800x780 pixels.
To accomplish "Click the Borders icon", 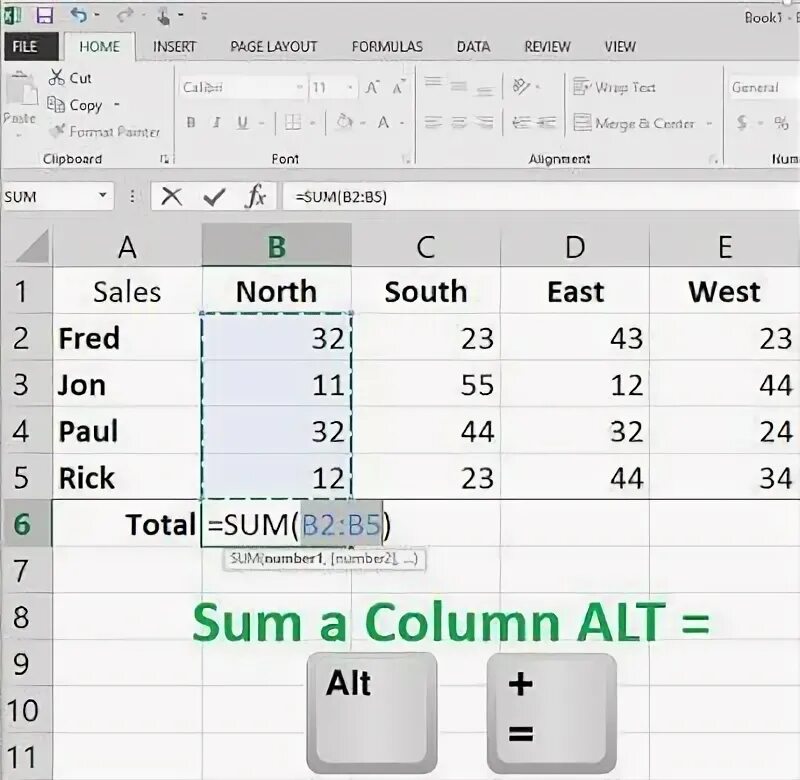I will (x=293, y=122).
